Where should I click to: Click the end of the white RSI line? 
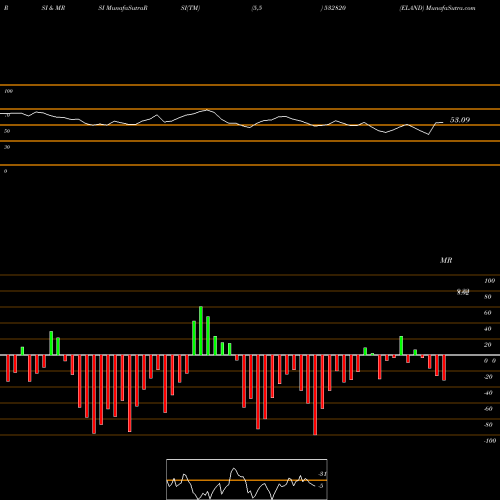point(443,123)
